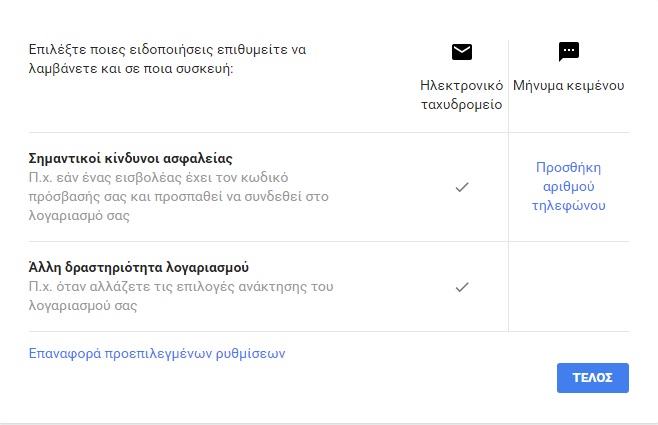Click empty text message cell for Άλλη δραστηριότητα

coord(569,287)
